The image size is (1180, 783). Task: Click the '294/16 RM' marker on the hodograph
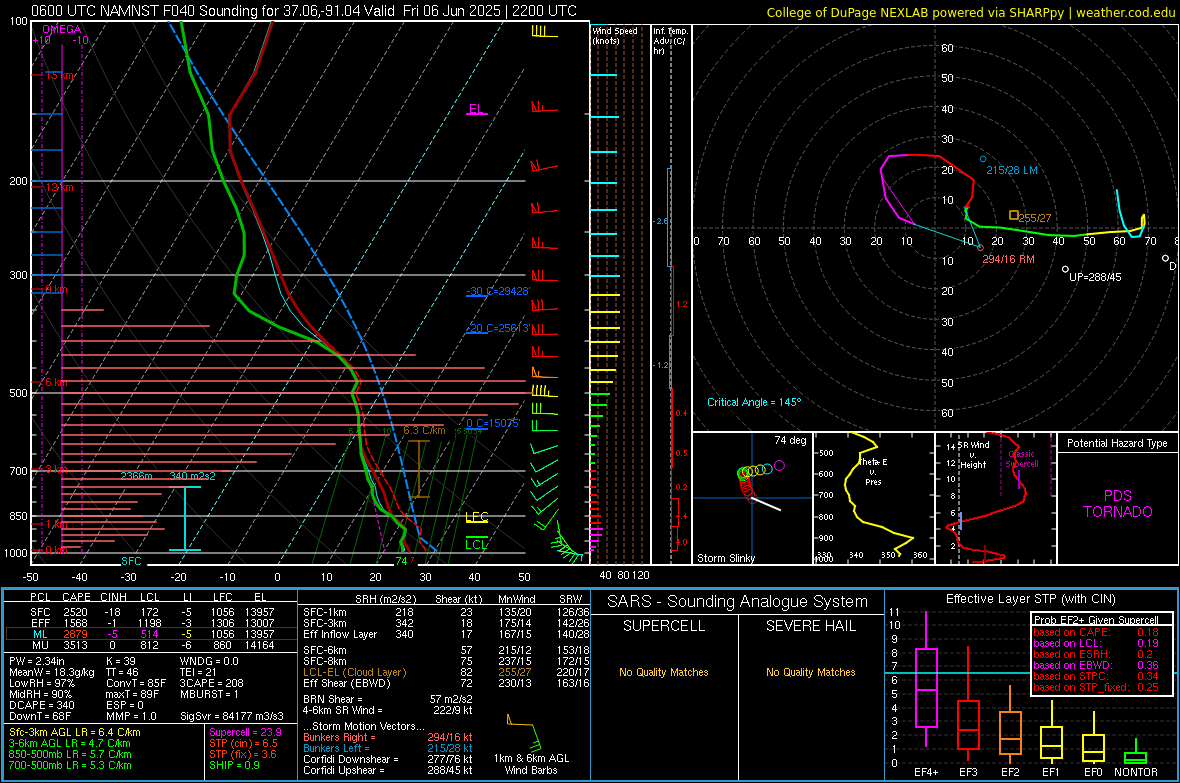(x=980, y=247)
